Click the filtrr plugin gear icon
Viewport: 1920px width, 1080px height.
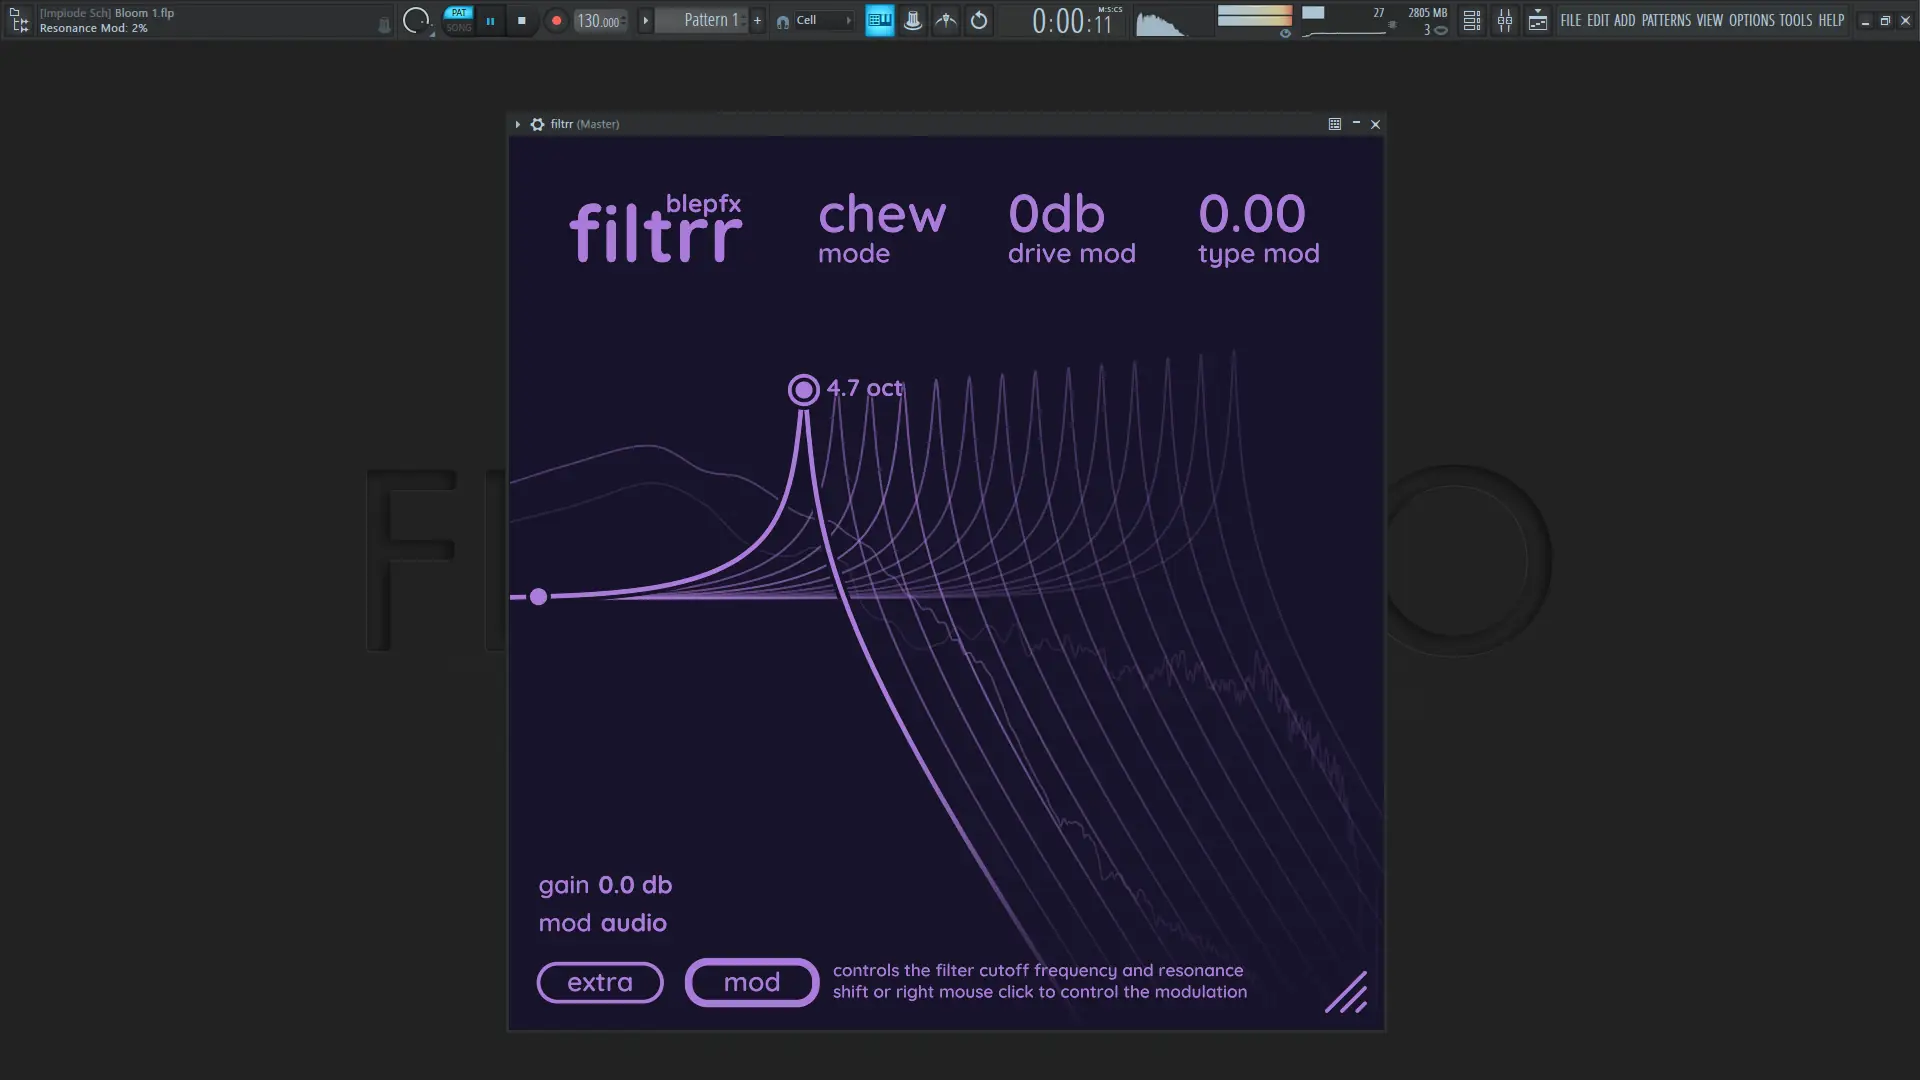[x=538, y=124]
